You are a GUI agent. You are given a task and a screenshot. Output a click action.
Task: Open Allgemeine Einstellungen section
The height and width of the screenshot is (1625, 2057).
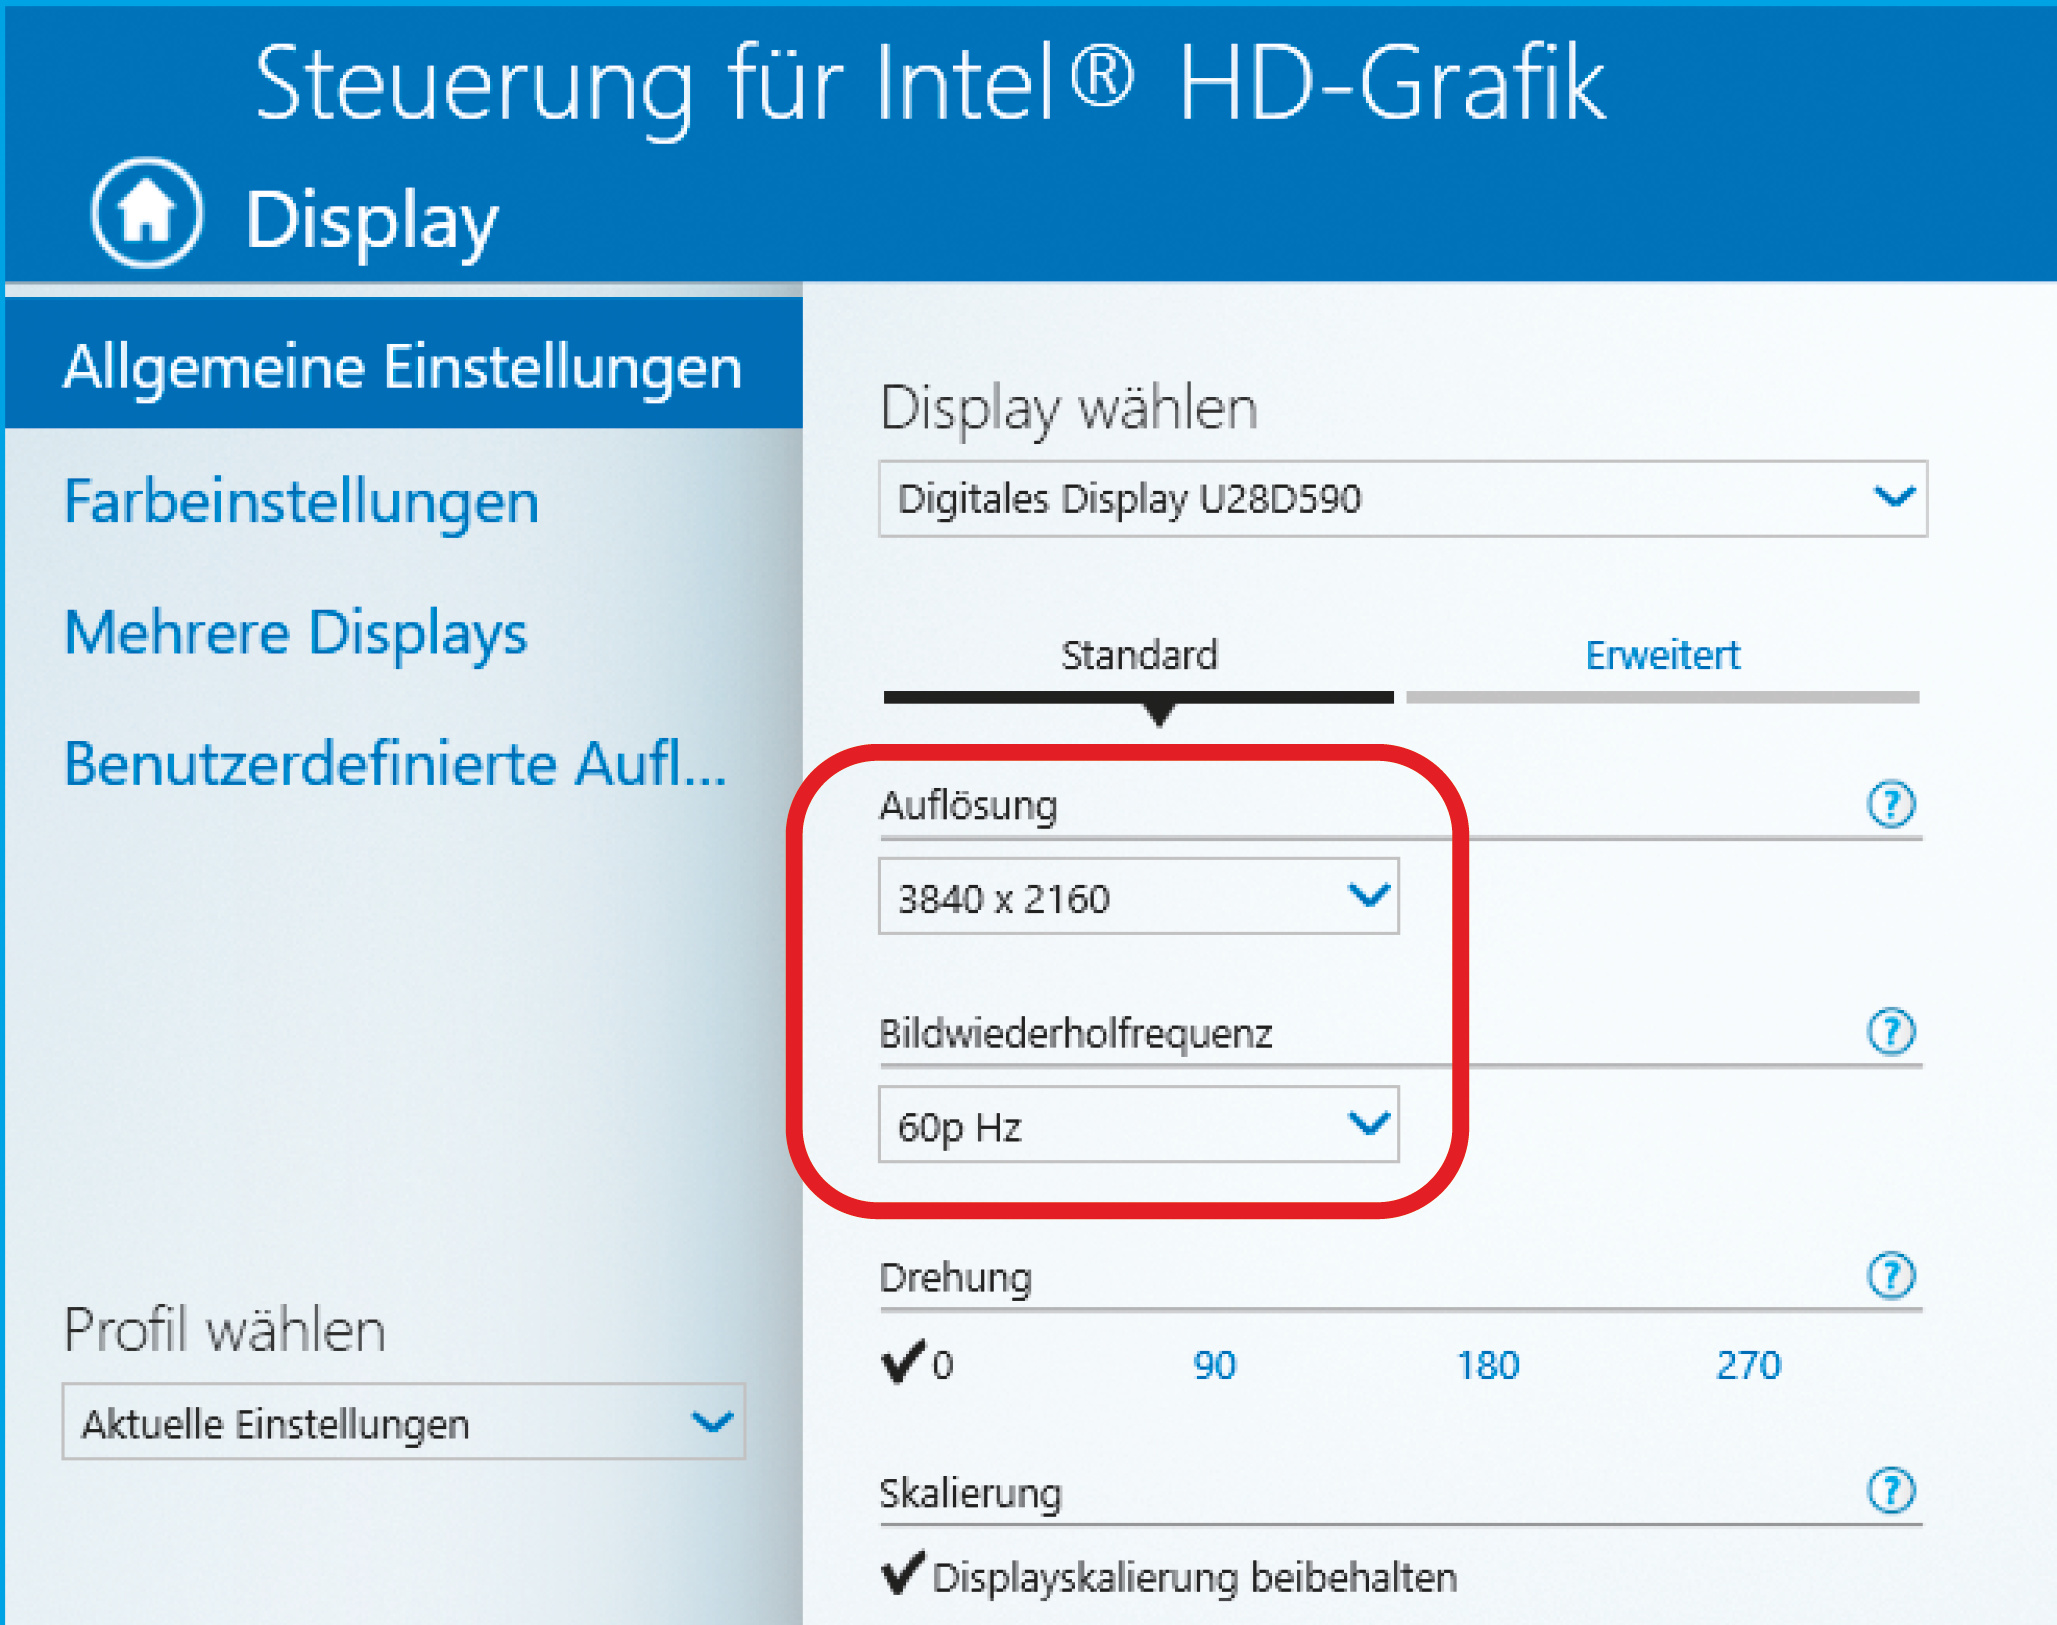click(402, 366)
